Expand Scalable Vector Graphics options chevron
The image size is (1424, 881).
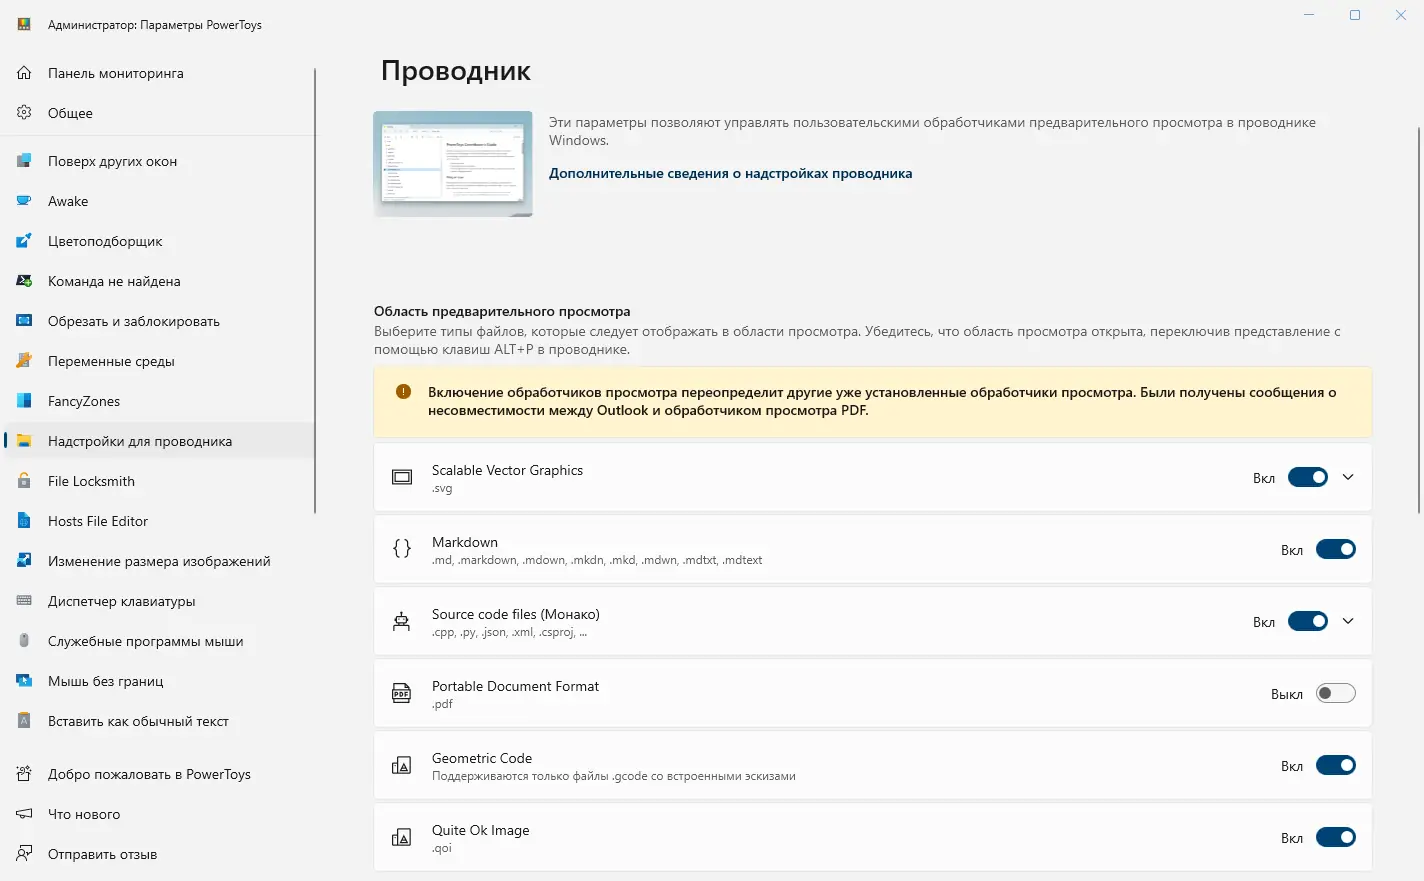pos(1349,477)
